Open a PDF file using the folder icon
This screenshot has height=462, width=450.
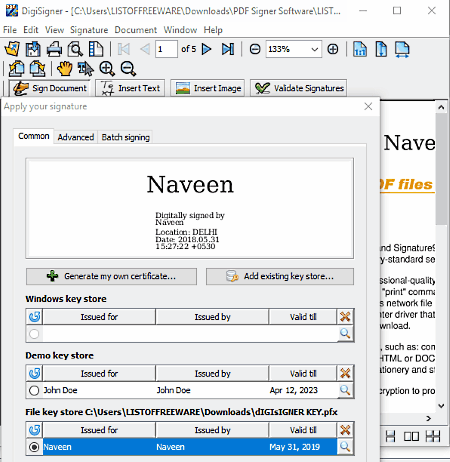[12, 49]
